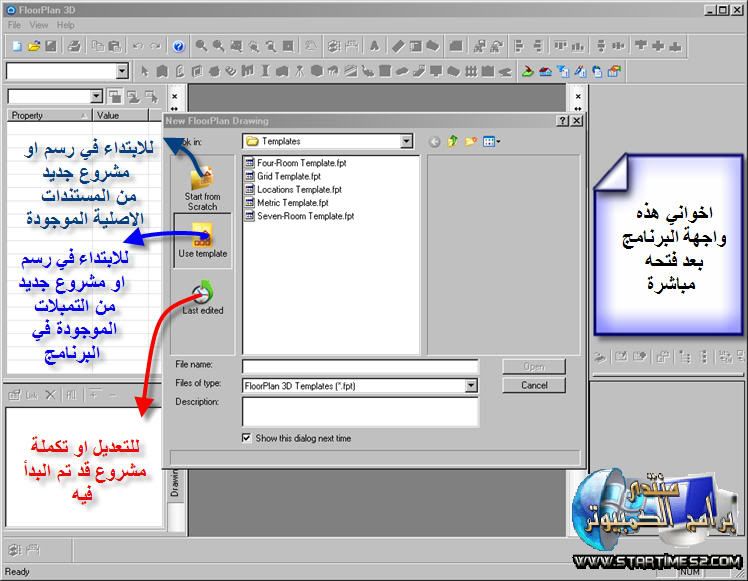The height and width of the screenshot is (581, 748).
Task: Click the Property column header
Action: click(49, 115)
